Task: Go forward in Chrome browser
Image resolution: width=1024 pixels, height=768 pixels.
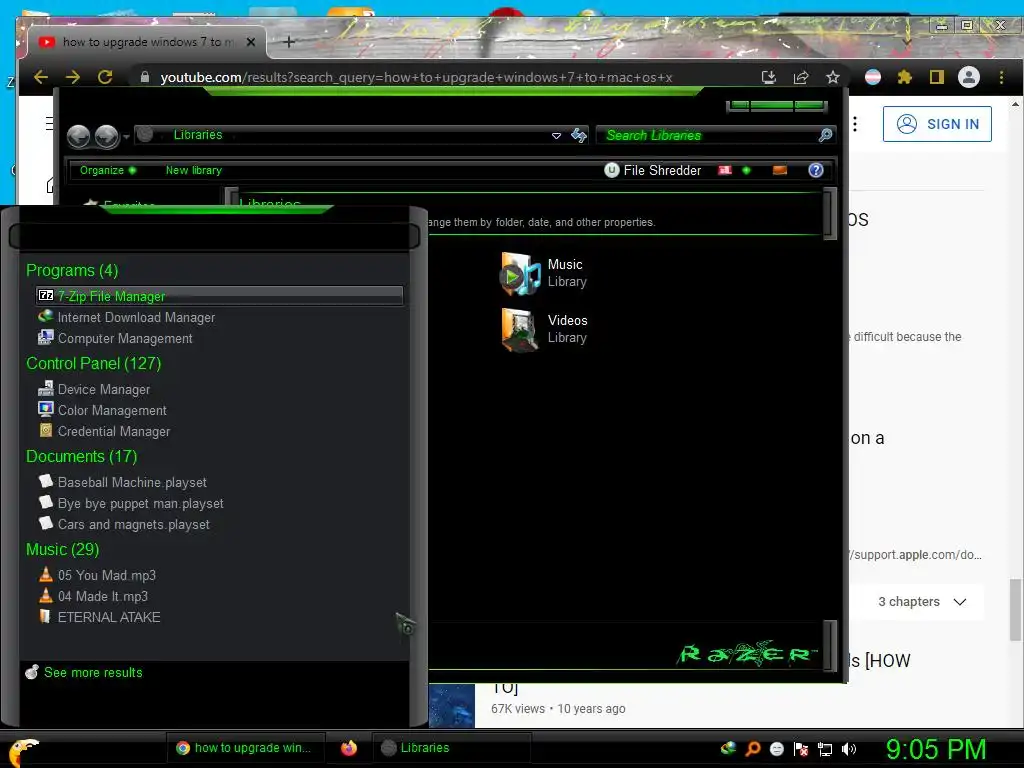Action: 73,77
